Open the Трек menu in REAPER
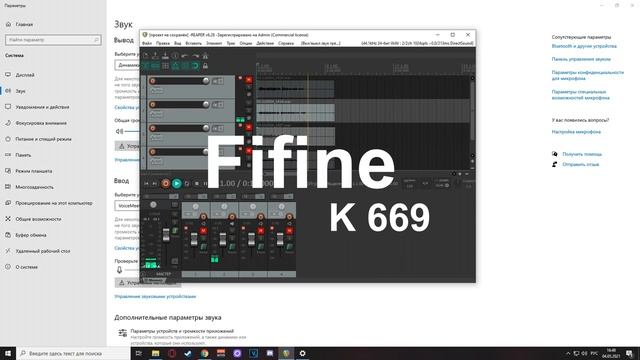 pos(231,43)
